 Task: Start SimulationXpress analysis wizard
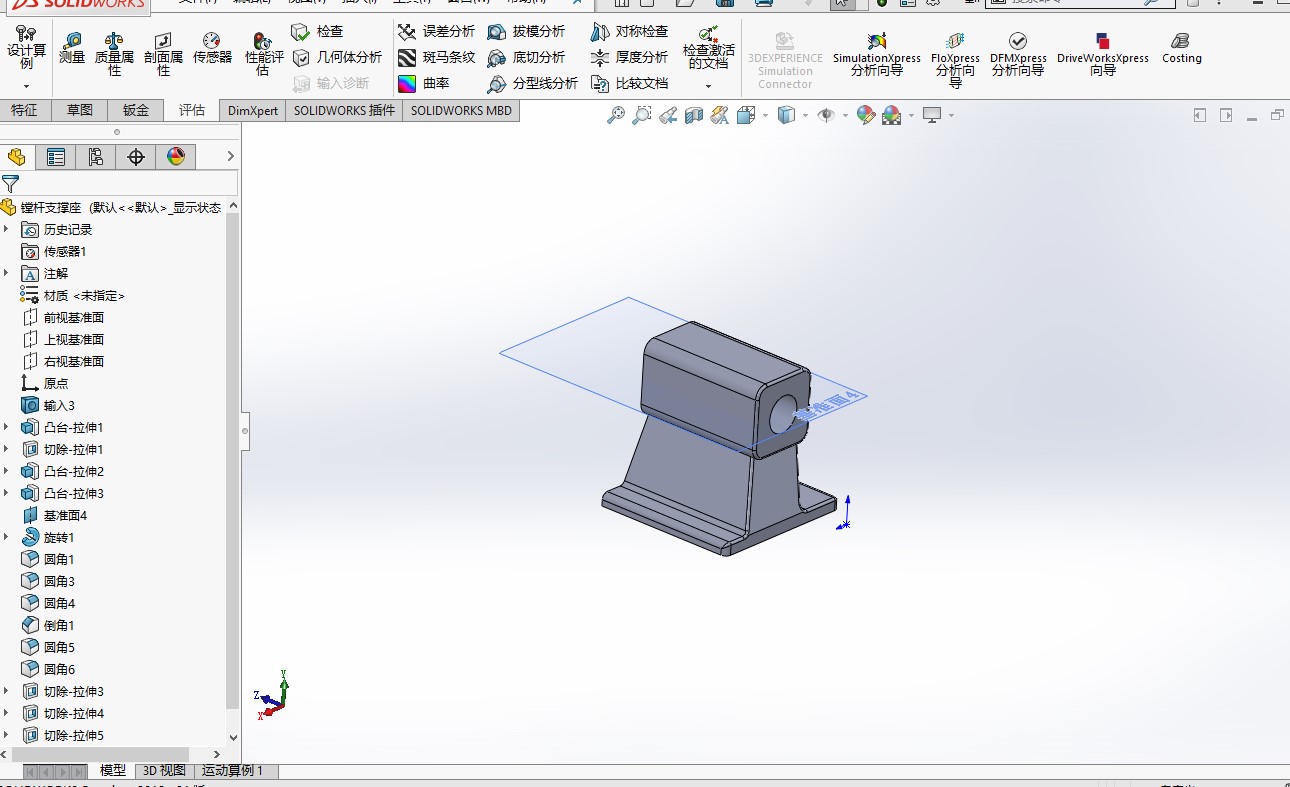coord(877,54)
